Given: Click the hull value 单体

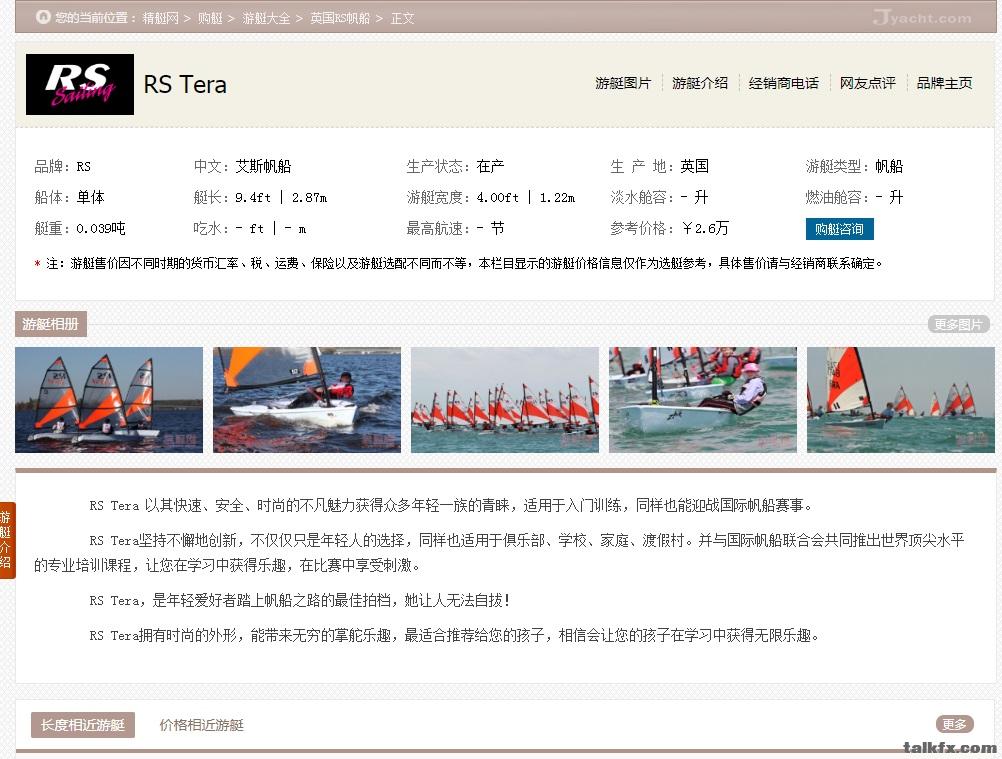Looking at the screenshot, I should [91, 197].
